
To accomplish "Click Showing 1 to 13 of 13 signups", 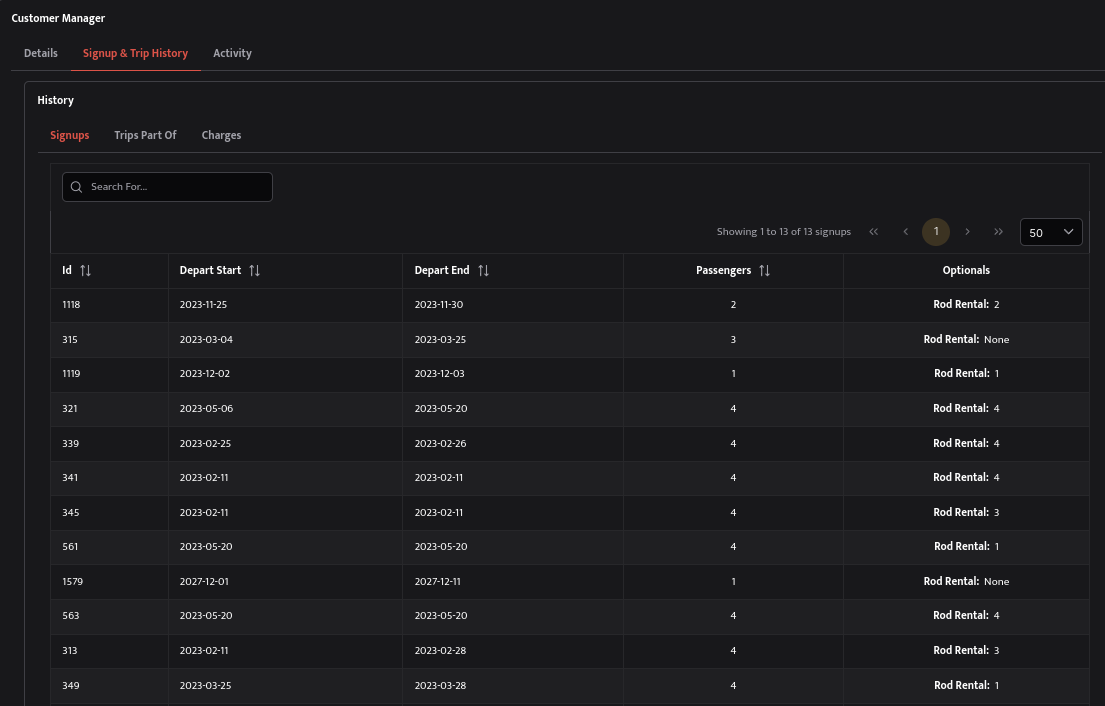I will [x=784, y=232].
